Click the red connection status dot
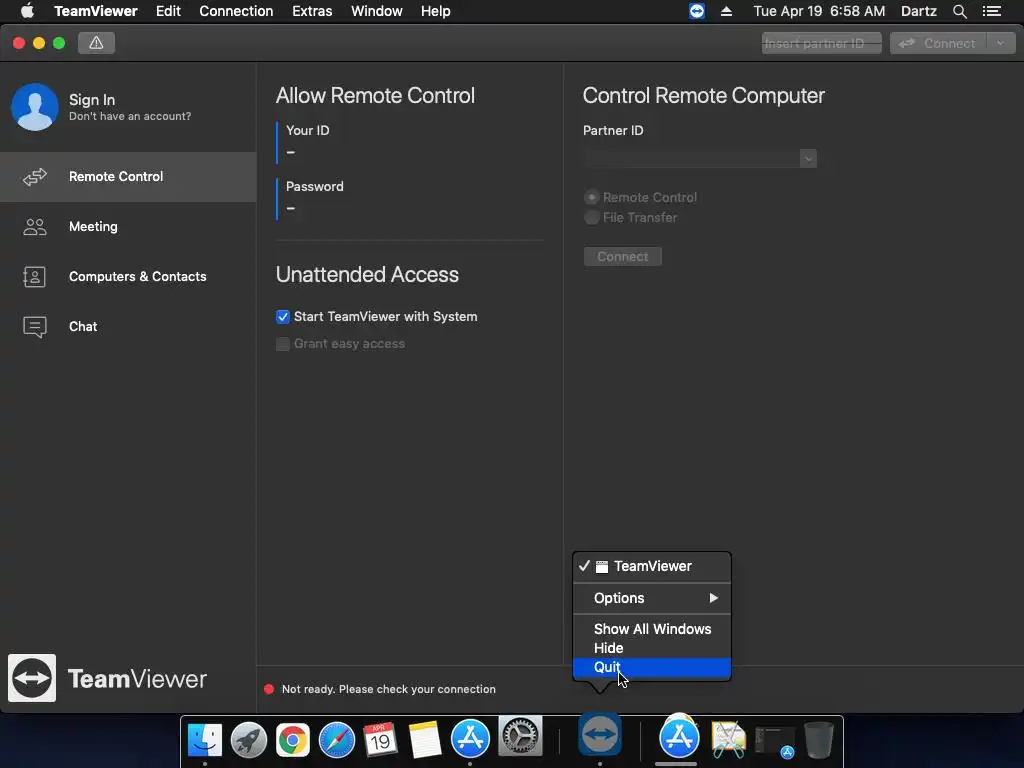 [x=268, y=689]
